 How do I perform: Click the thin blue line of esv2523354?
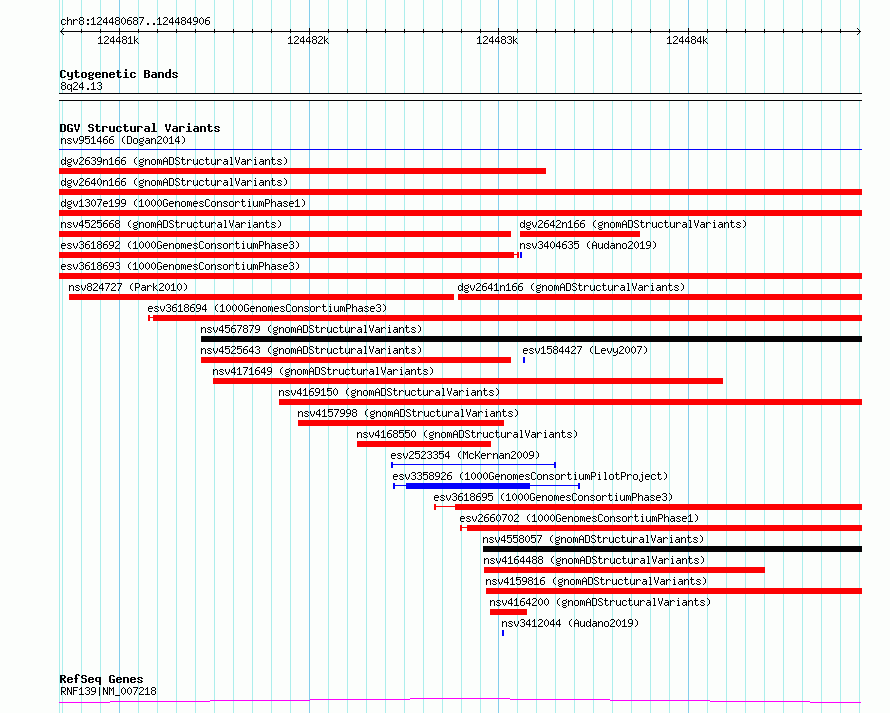(473, 465)
